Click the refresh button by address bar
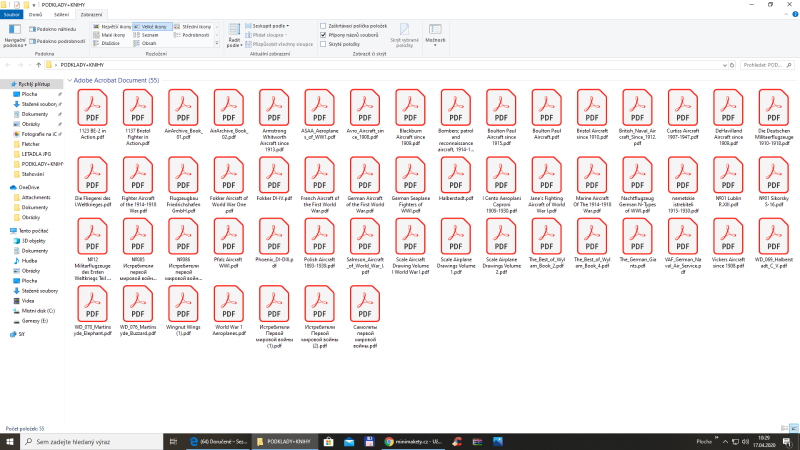The height and width of the screenshot is (450, 800). [732, 65]
